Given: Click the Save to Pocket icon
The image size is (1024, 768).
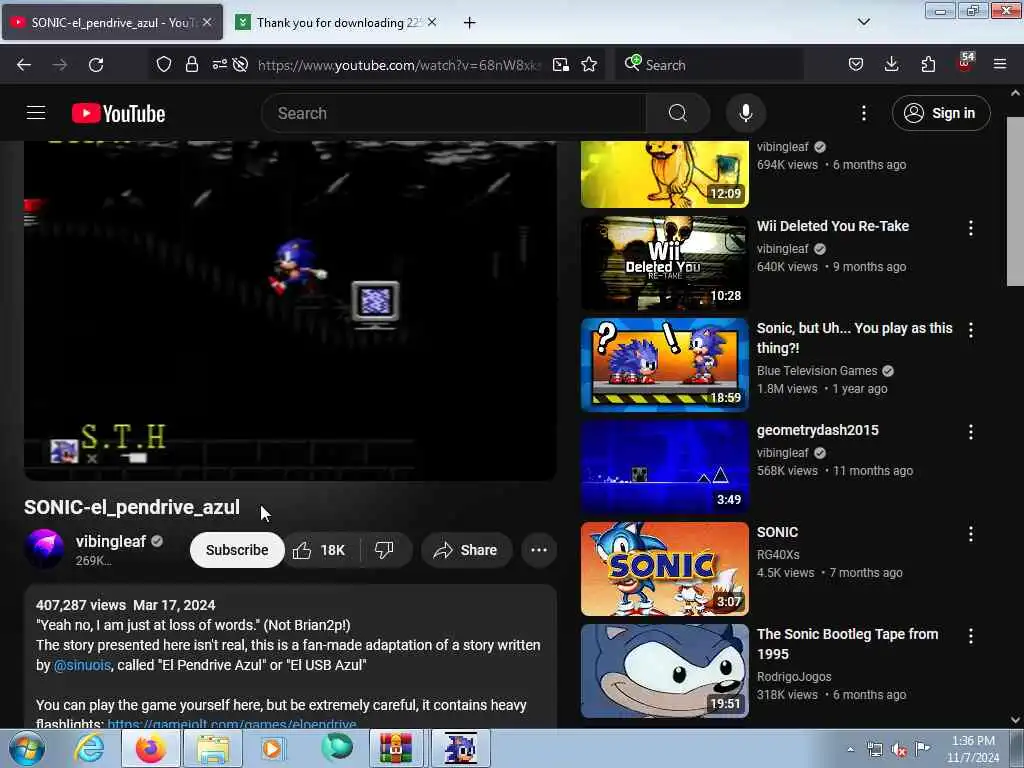Looking at the screenshot, I should 856,64.
